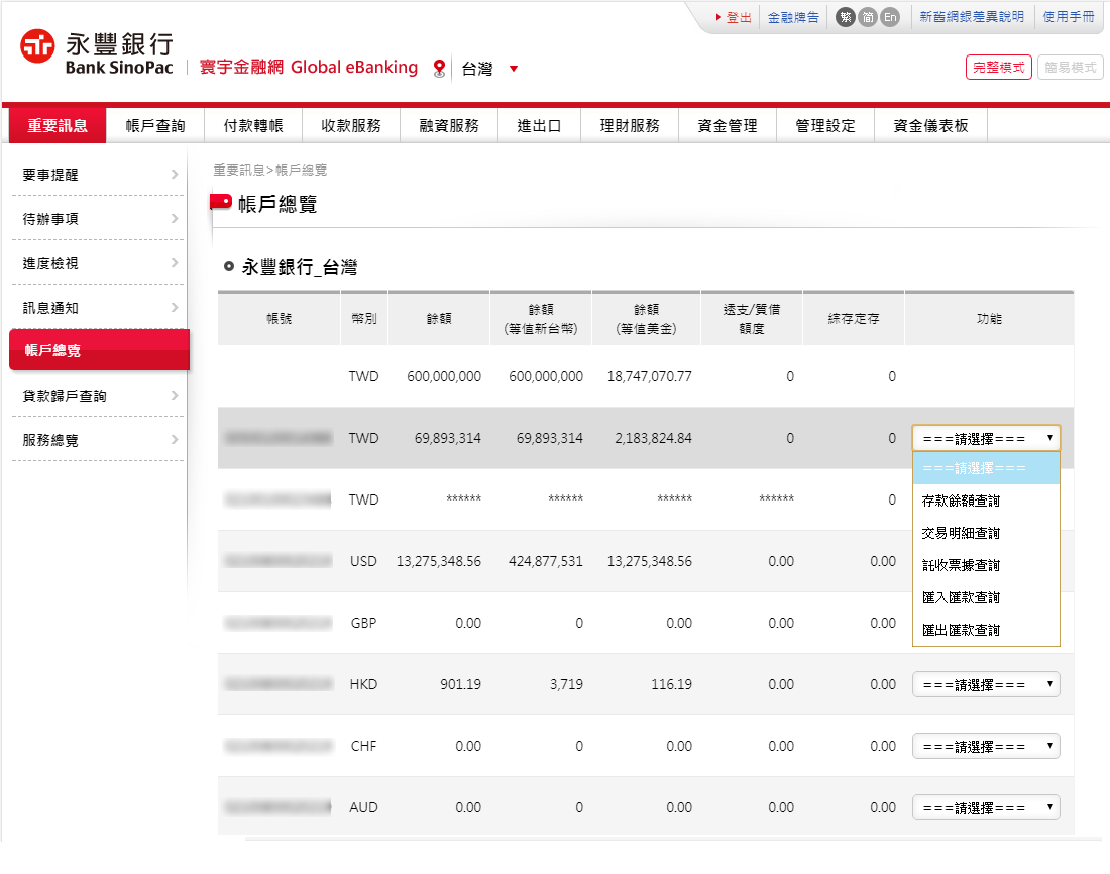Switch to 簡易模式 simple mode
1110x874 pixels.
(x=1070, y=67)
